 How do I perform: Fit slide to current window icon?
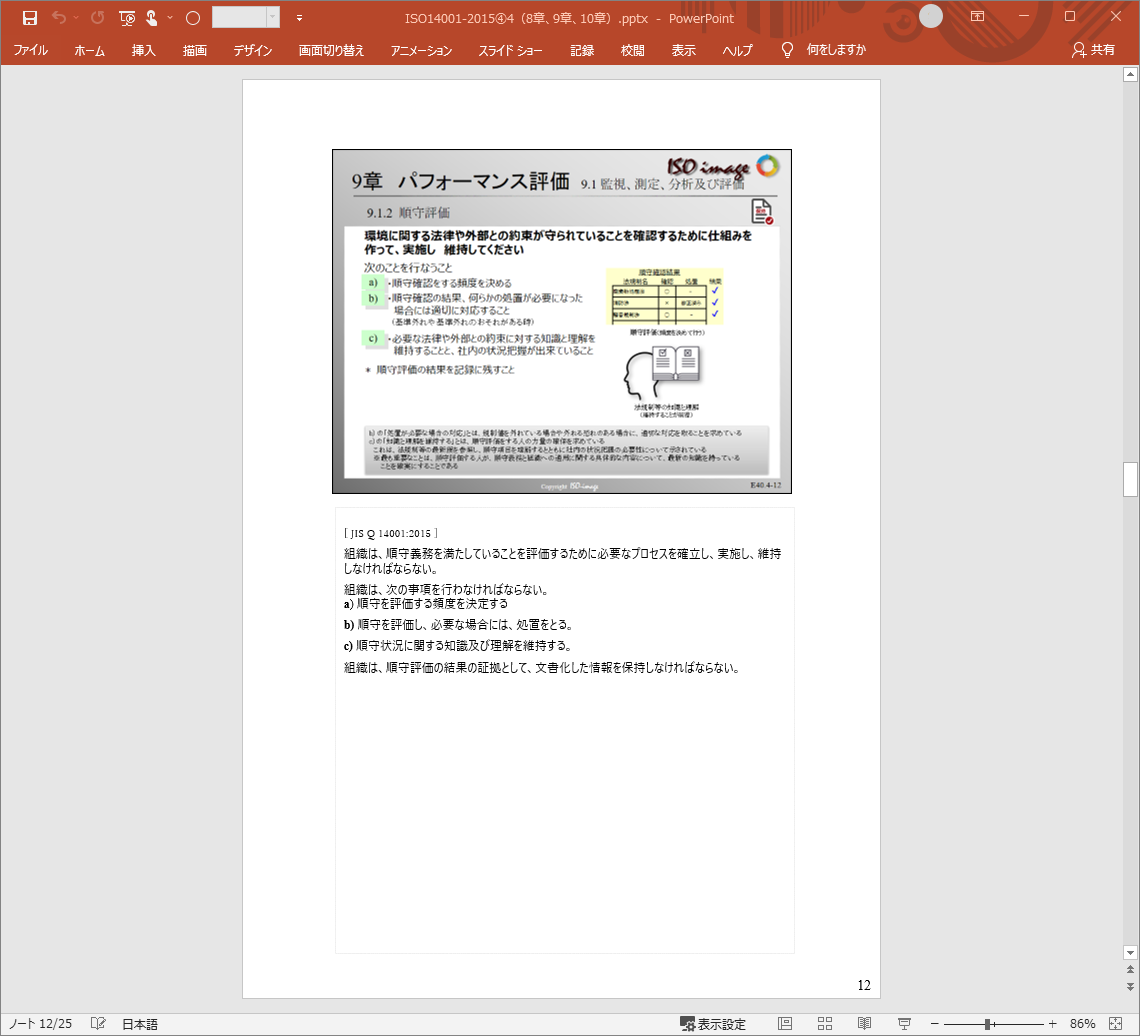pyautogui.click(x=1115, y=1024)
